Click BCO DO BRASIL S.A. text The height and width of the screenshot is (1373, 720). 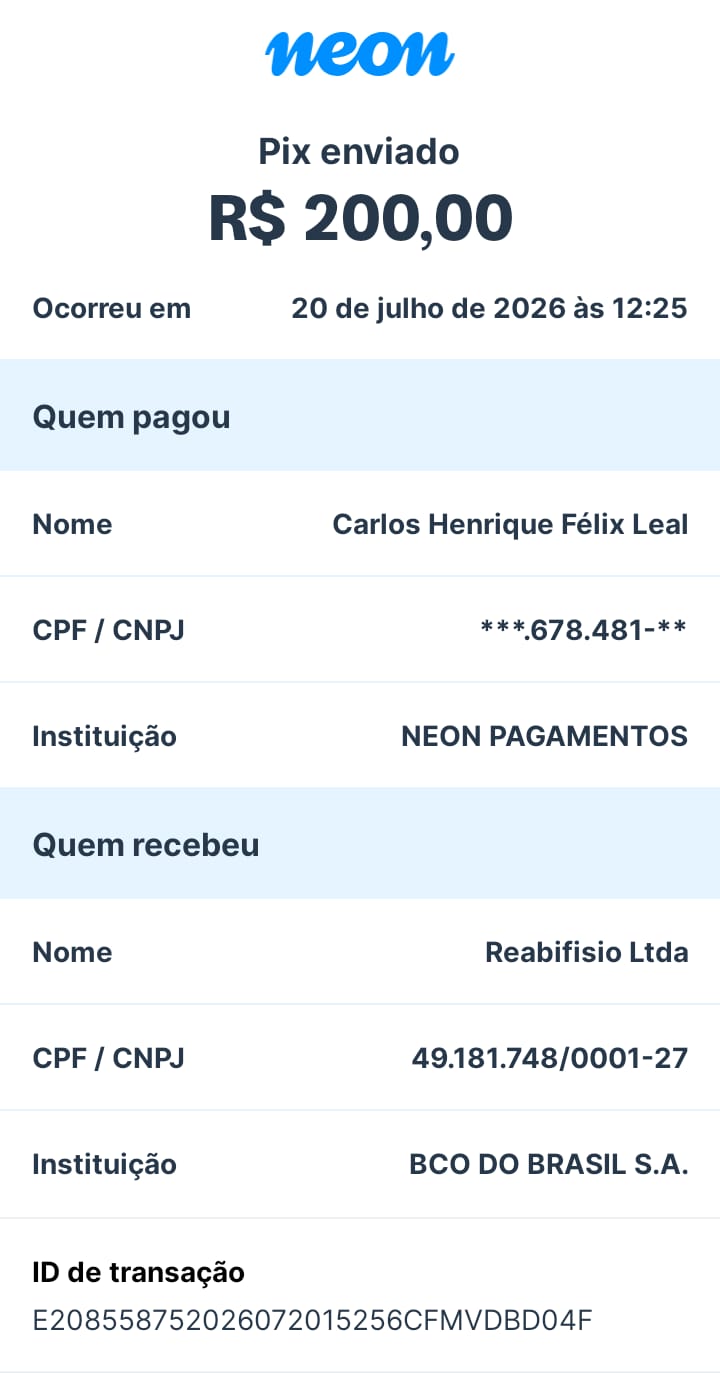point(549,1165)
